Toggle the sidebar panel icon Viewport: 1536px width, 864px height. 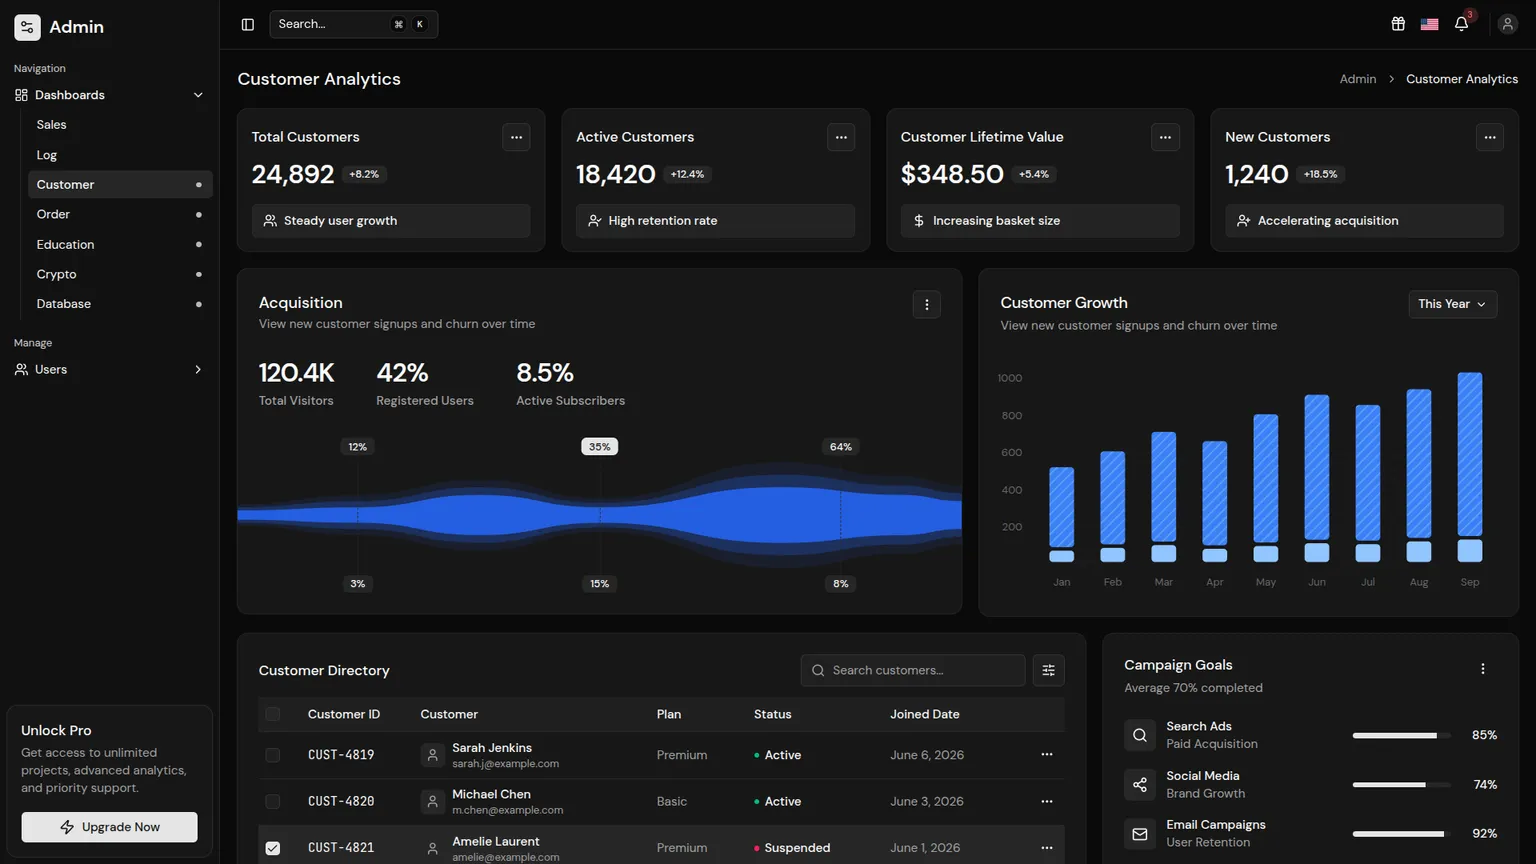(x=248, y=24)
